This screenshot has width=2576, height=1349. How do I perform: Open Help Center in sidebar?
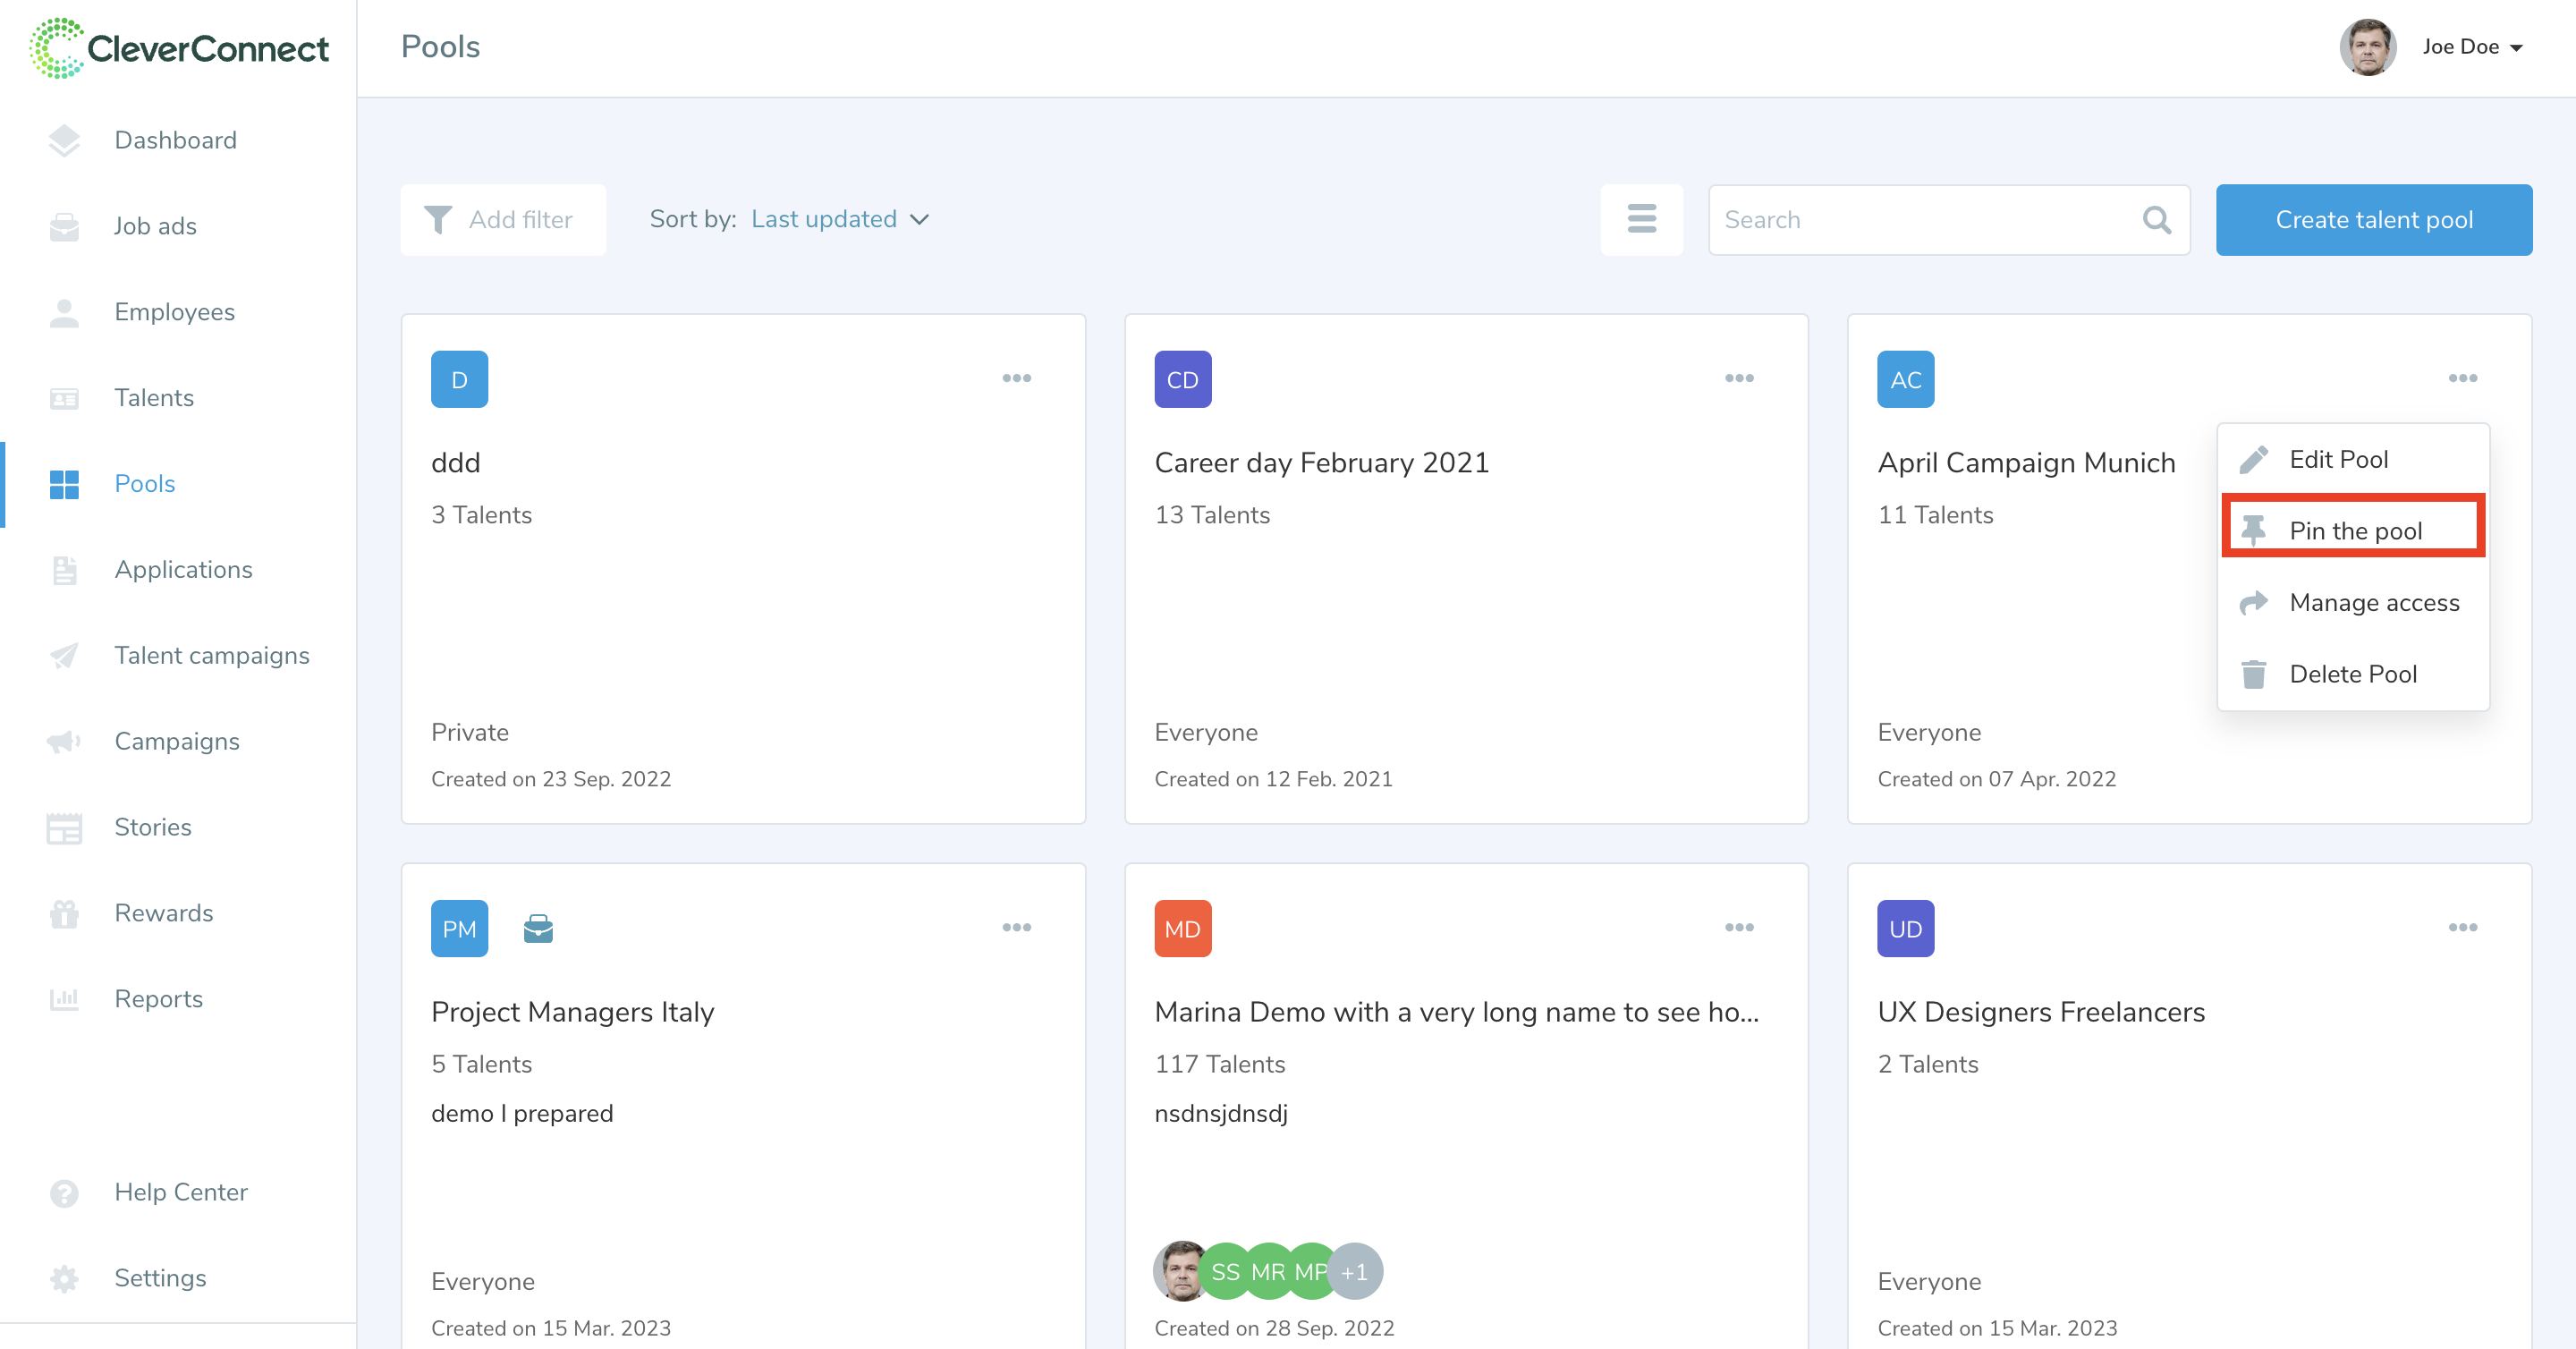click(181, 1191)
